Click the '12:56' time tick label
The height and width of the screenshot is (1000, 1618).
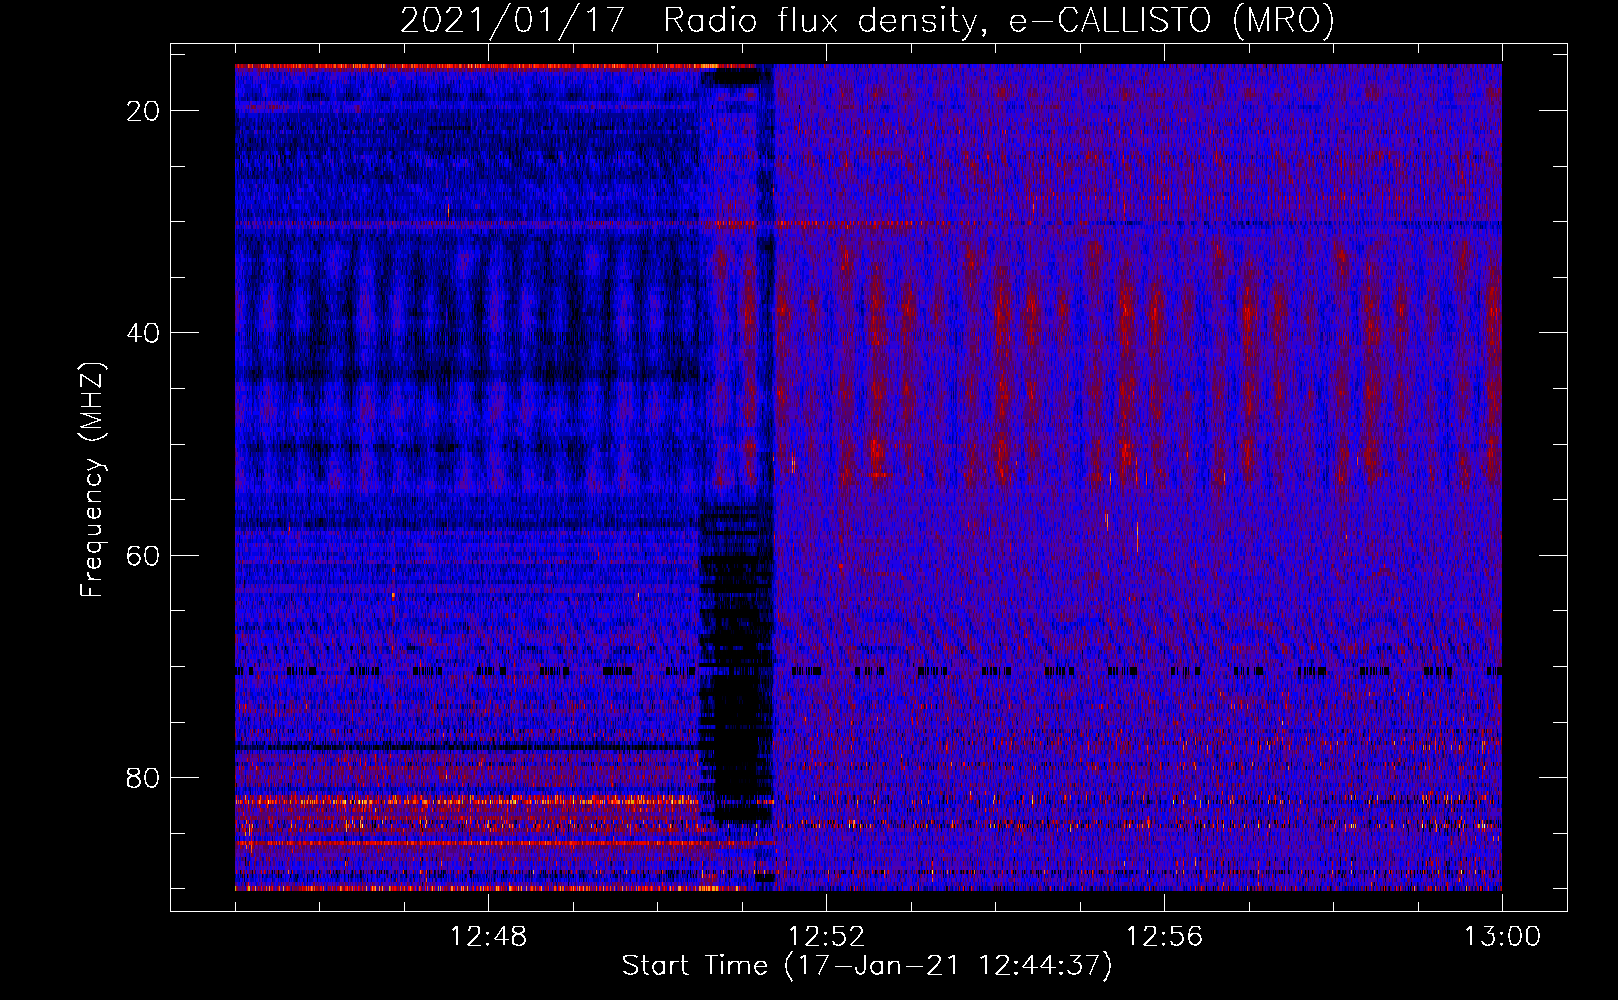tap(1164, 937)
